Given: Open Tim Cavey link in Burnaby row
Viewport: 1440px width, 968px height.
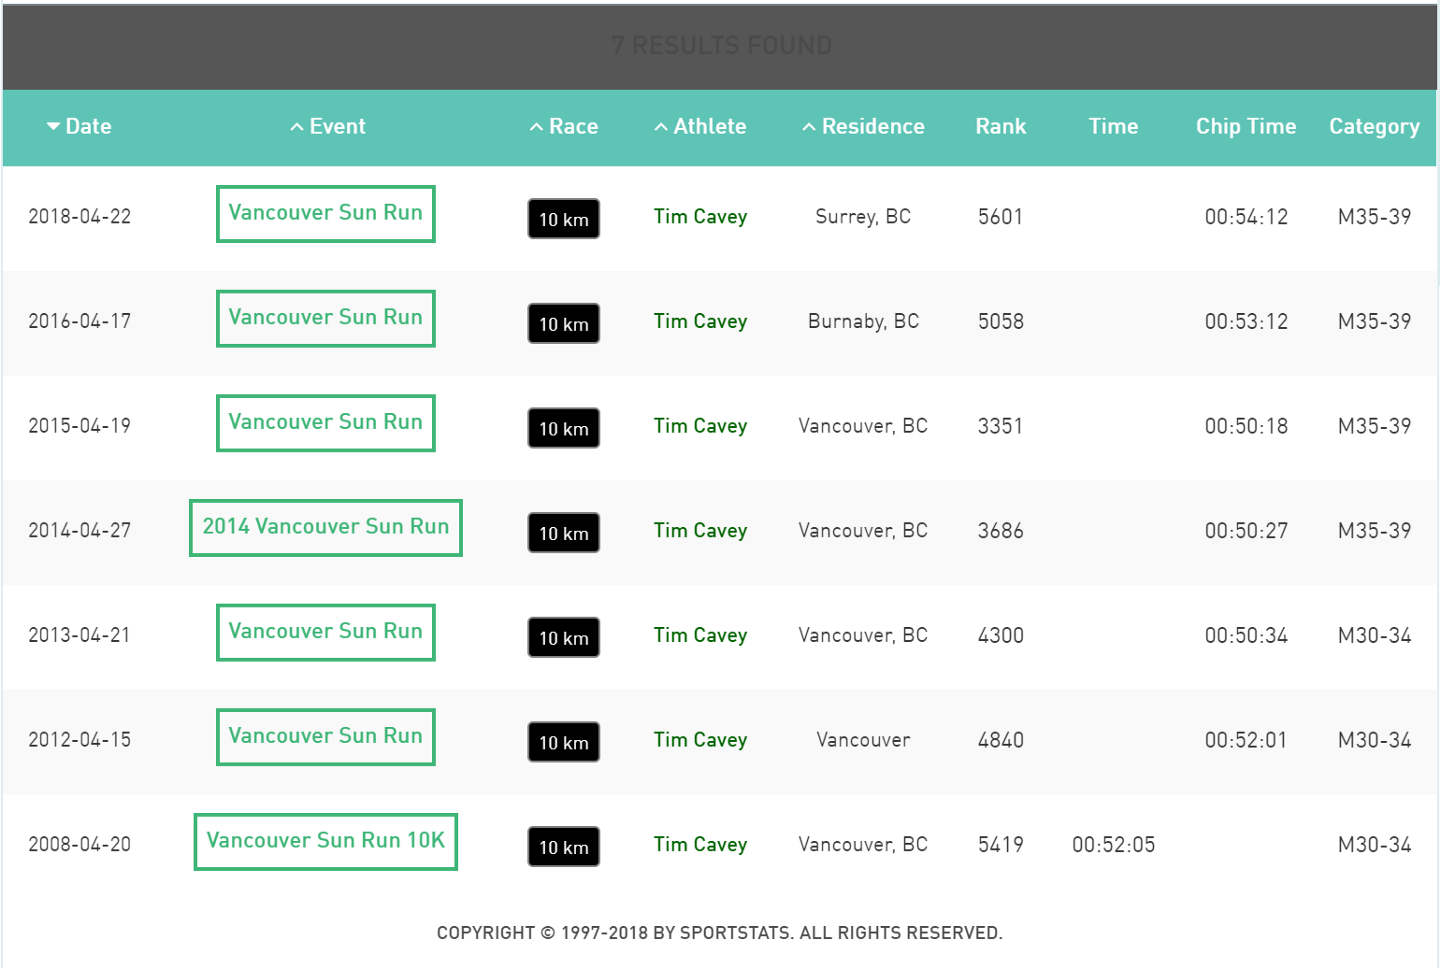Looking at the screenshot, I should coord(700,322).
